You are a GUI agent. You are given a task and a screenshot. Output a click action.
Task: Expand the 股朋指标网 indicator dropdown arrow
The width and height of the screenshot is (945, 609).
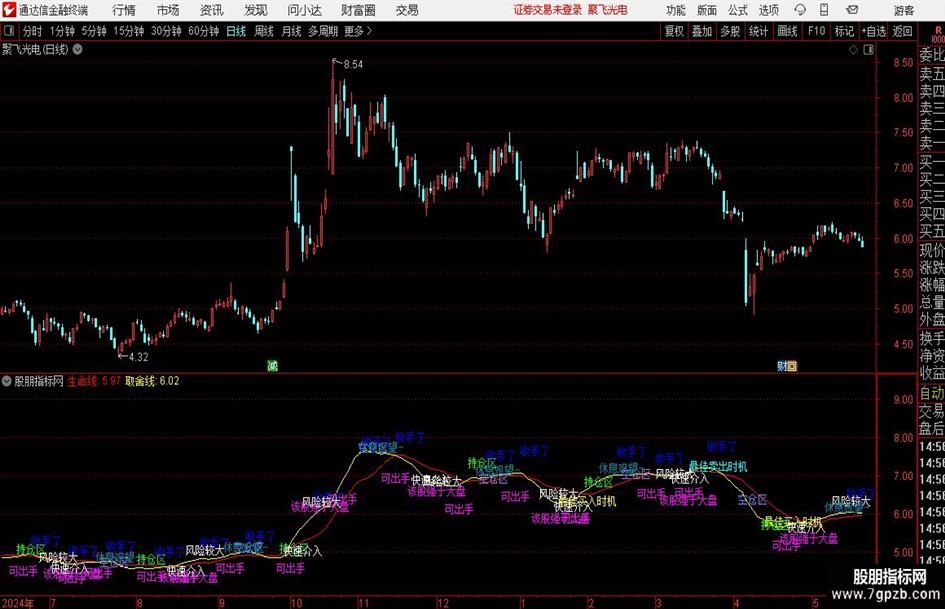[x=7, y=381]
